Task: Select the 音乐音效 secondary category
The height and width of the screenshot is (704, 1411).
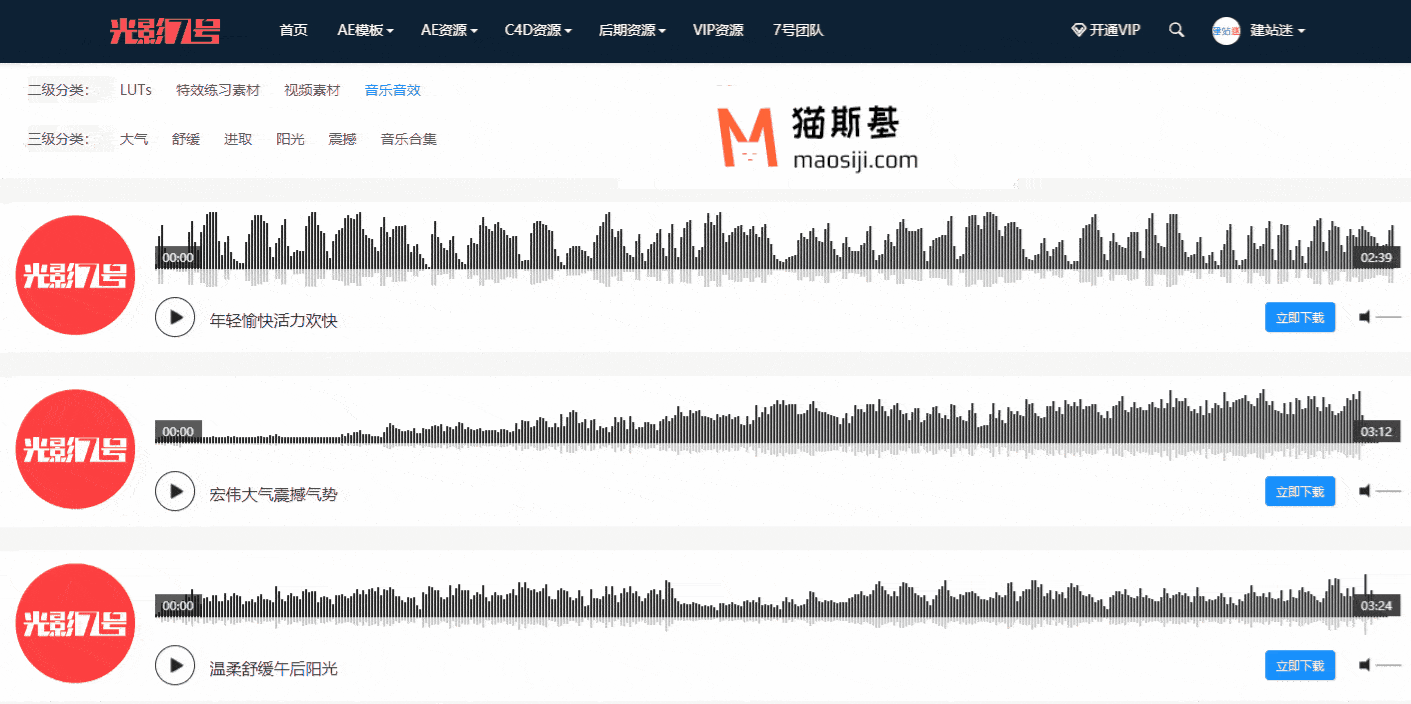Action: click(x=392, y=90)
